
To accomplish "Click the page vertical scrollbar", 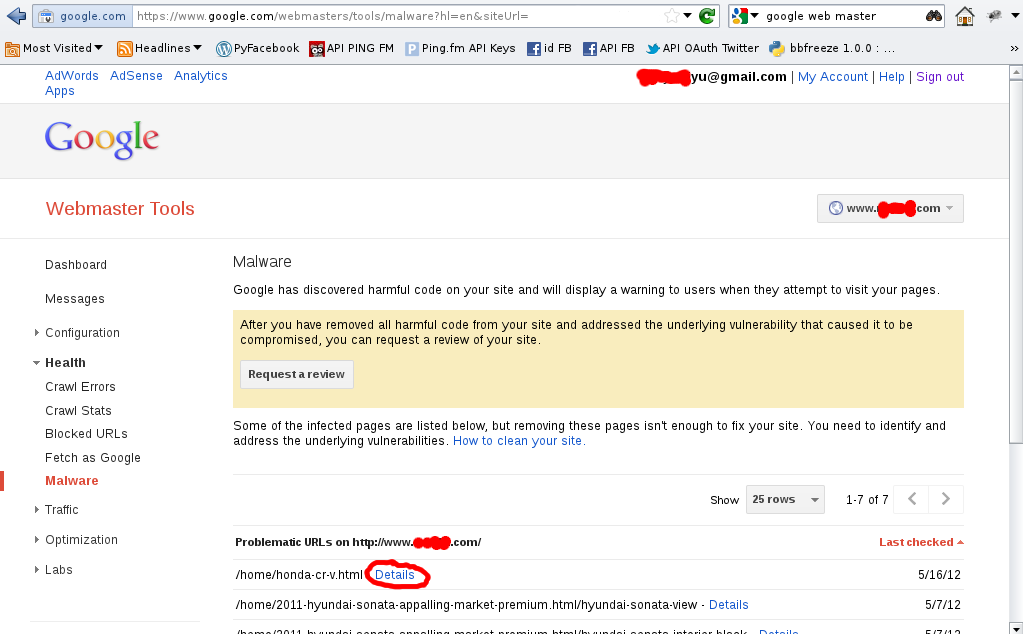I will [1016, 261].
